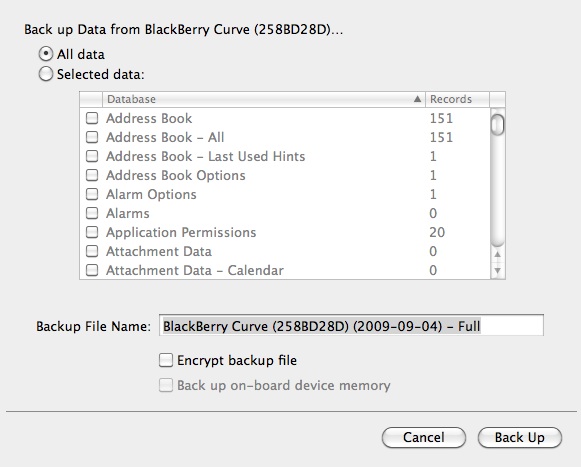This screenshot has width=581, height=467.
Task: Start the backup with Back Up button
Action: tap(519, 437)
